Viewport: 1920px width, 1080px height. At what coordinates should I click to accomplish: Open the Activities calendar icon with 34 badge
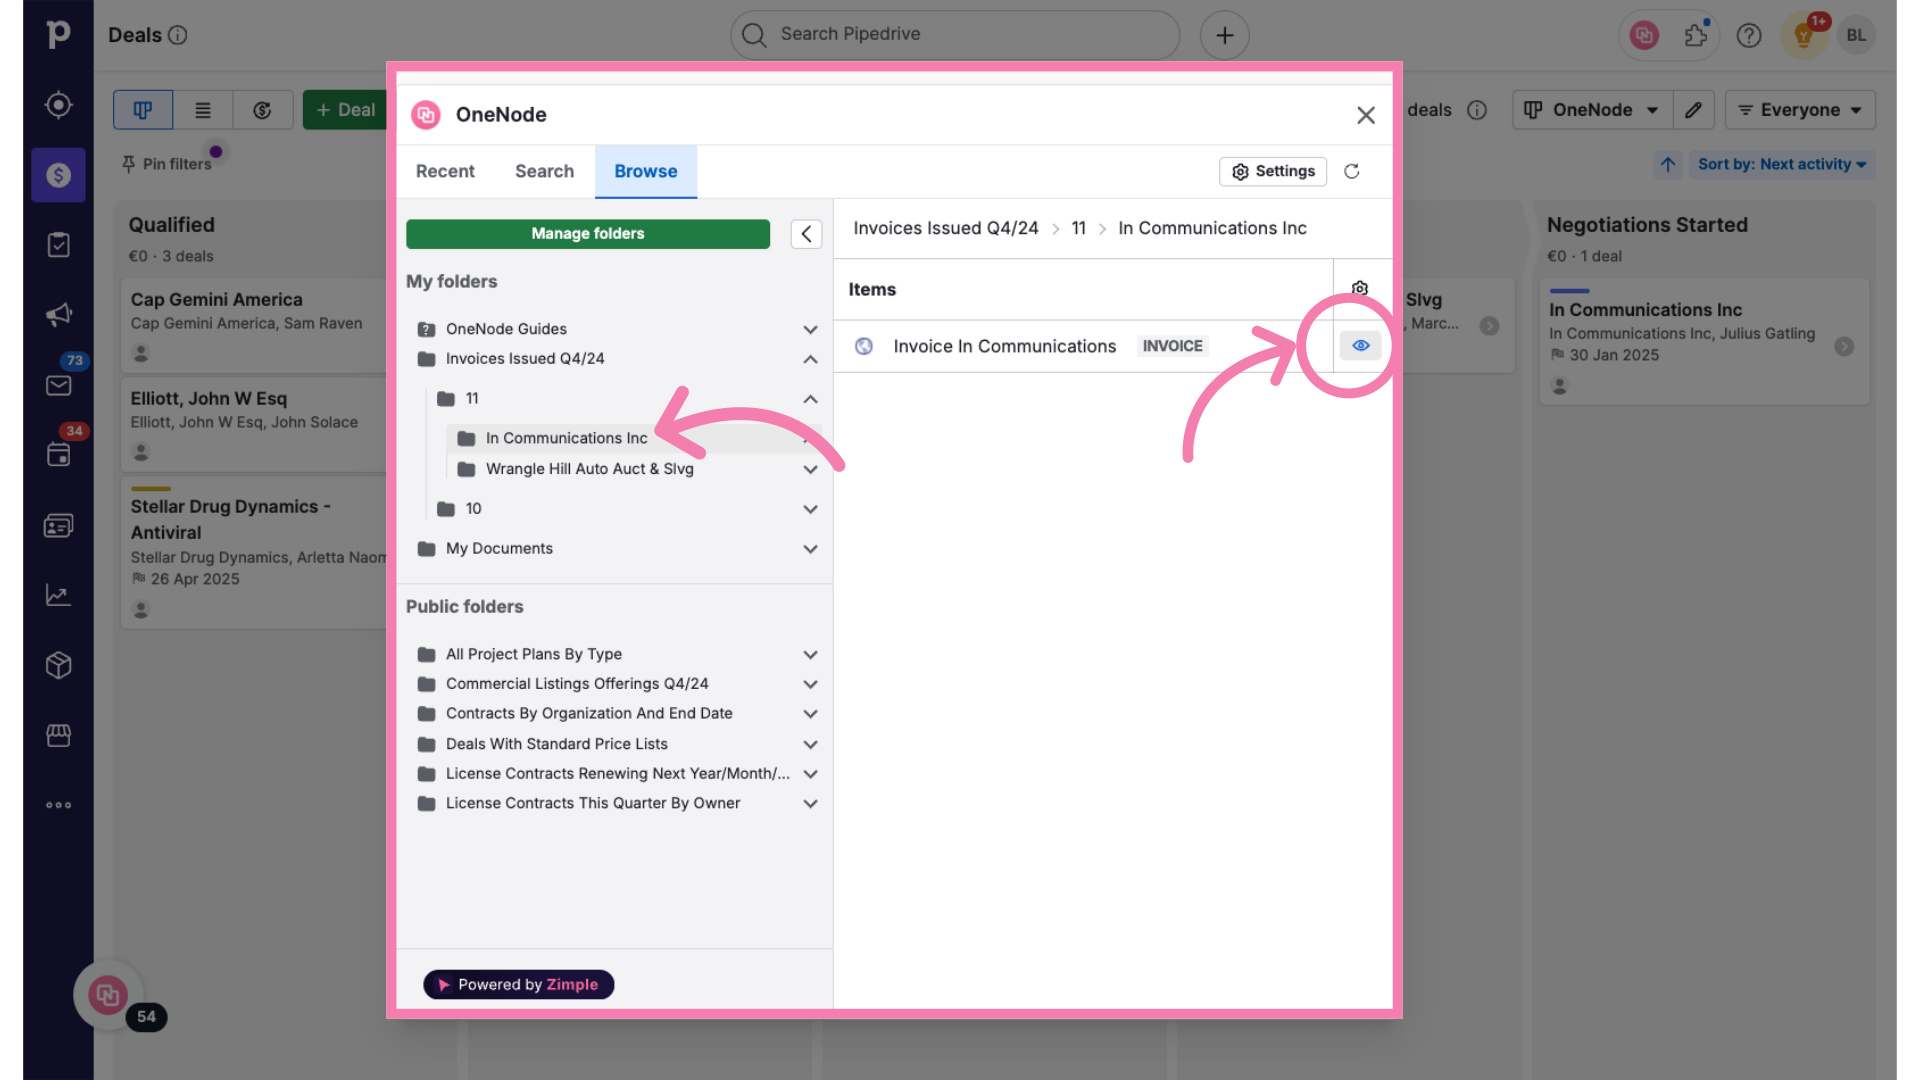click(x=58, y=455)
